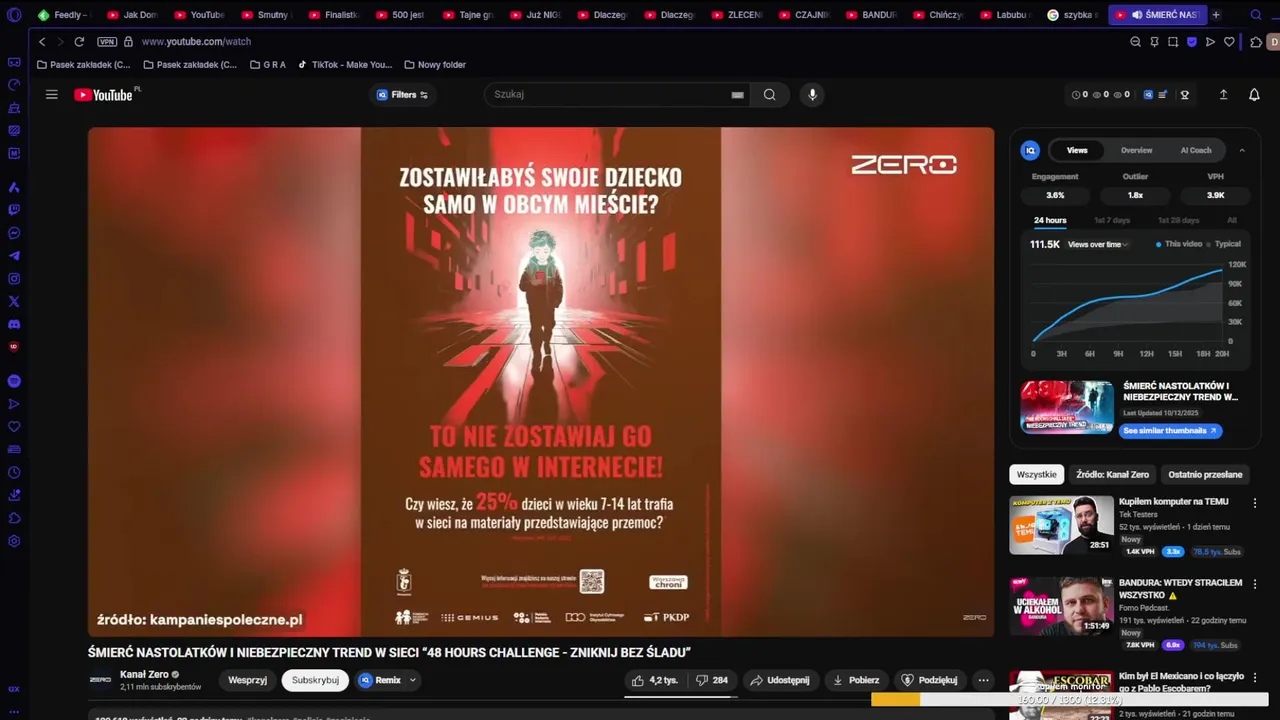Select the 1st 28 days range
The width and height of the screenshot is (1280, 720).
pos(1178,220)
